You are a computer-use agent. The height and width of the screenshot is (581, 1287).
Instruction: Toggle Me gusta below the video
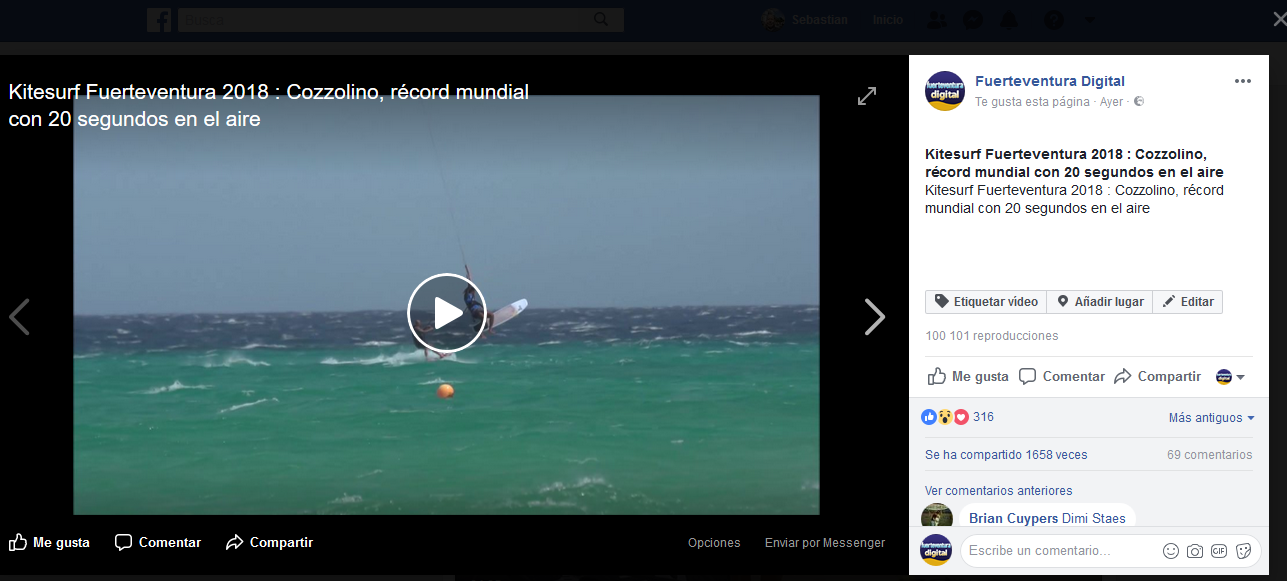click(x=50, y=543)
